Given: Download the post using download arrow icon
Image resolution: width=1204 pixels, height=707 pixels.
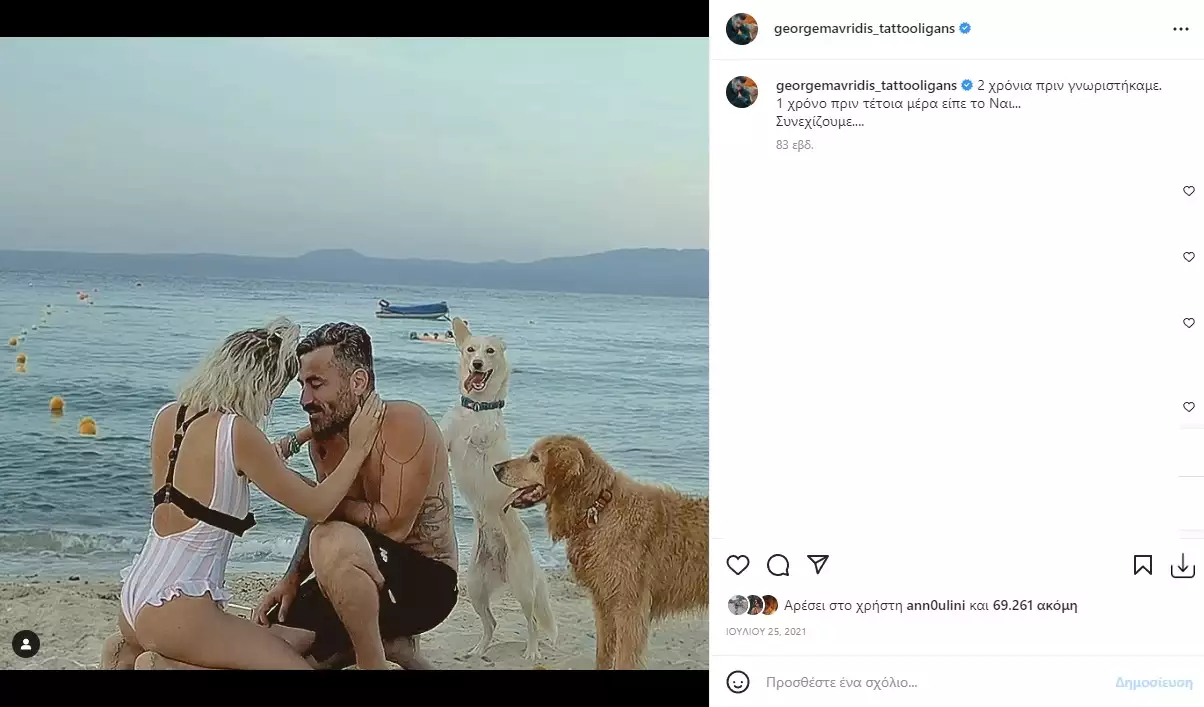Looking at the screenshot, I should pos(1183,565).
